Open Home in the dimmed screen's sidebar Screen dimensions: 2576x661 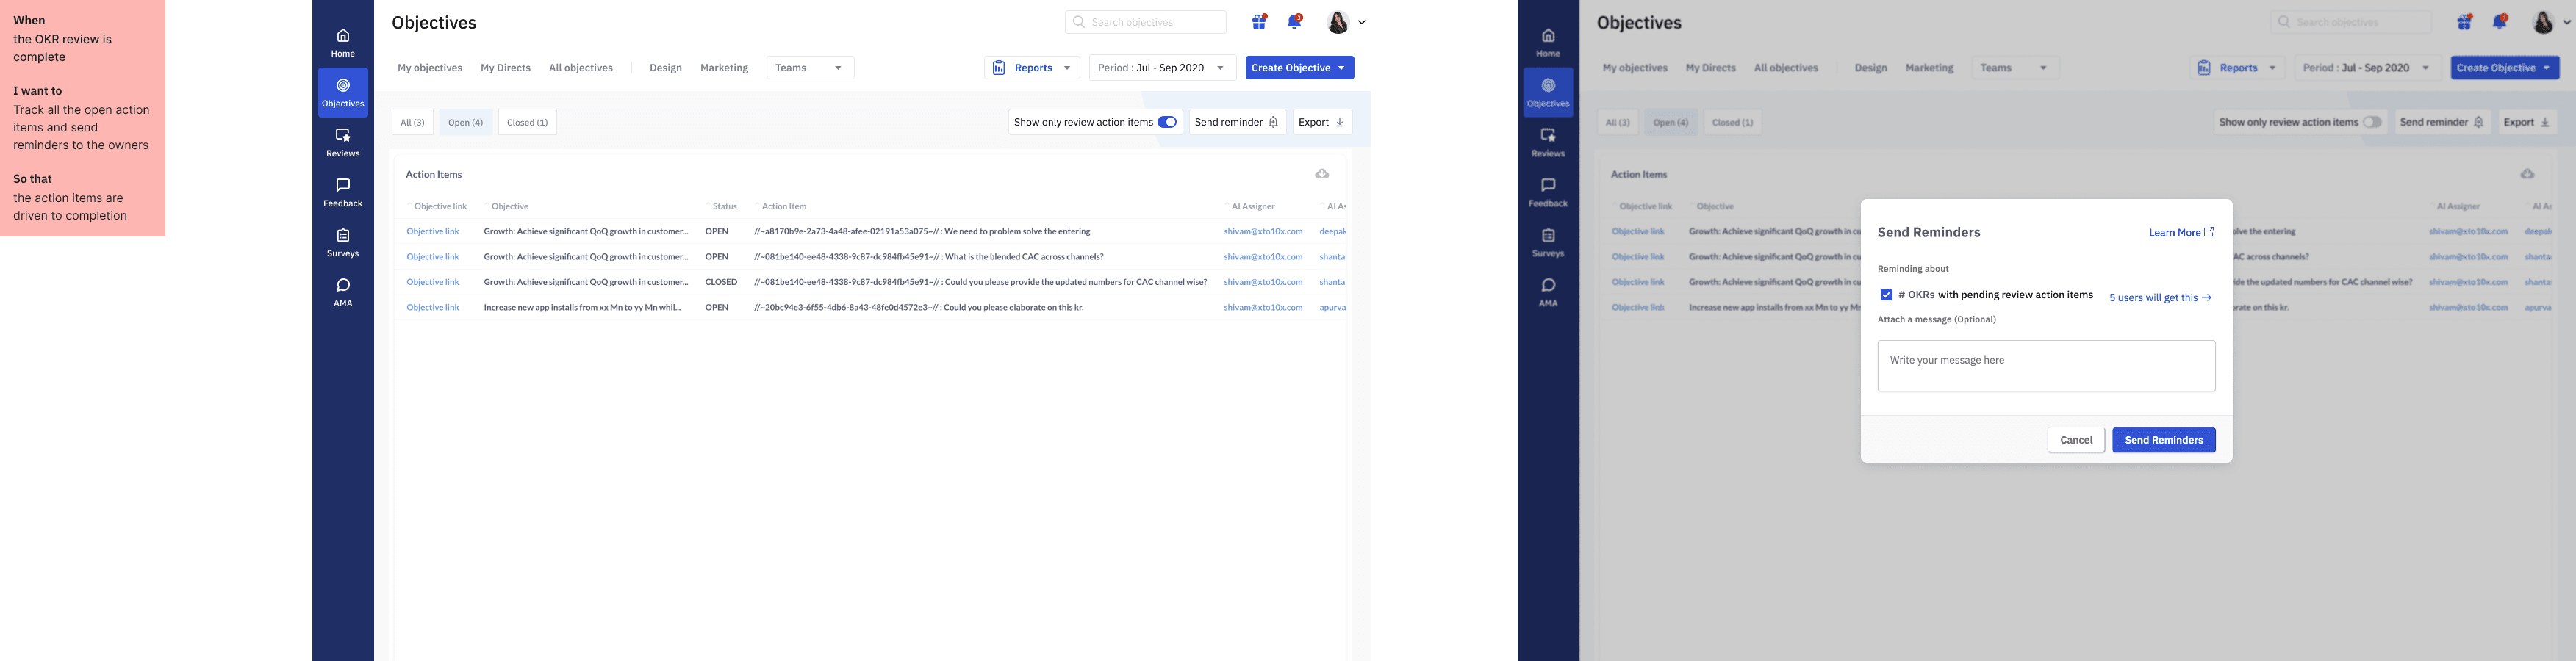[1548, 43]
